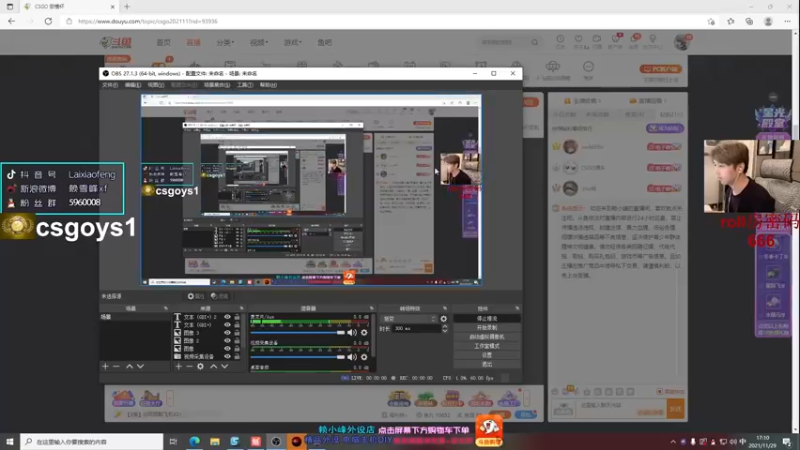Toggle lock on 图像 3 source

(237, 333)
